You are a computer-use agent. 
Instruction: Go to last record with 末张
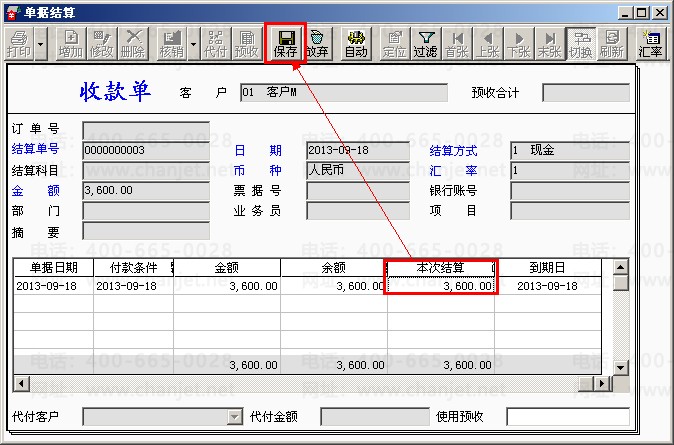549,44
